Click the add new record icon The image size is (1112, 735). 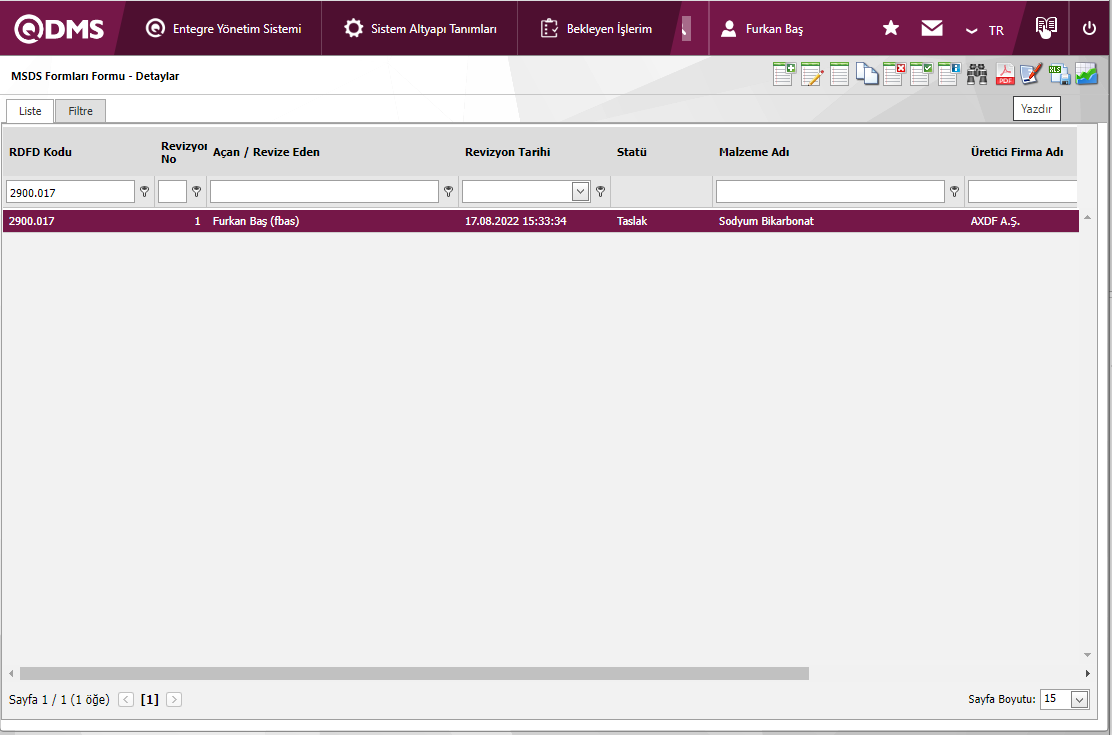coord(784,74)
